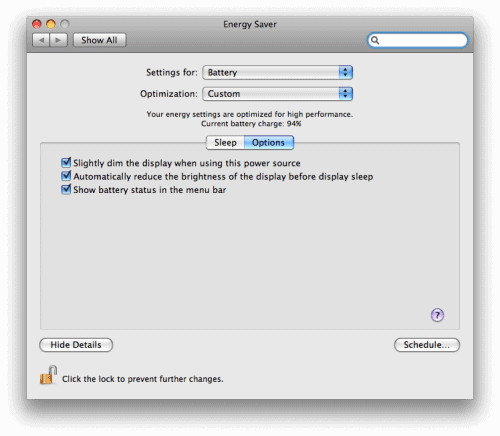The height and width of the screenshot is (436, 500).
Task: Click the padlock icon to lock settings
Action: click(48, 375)
